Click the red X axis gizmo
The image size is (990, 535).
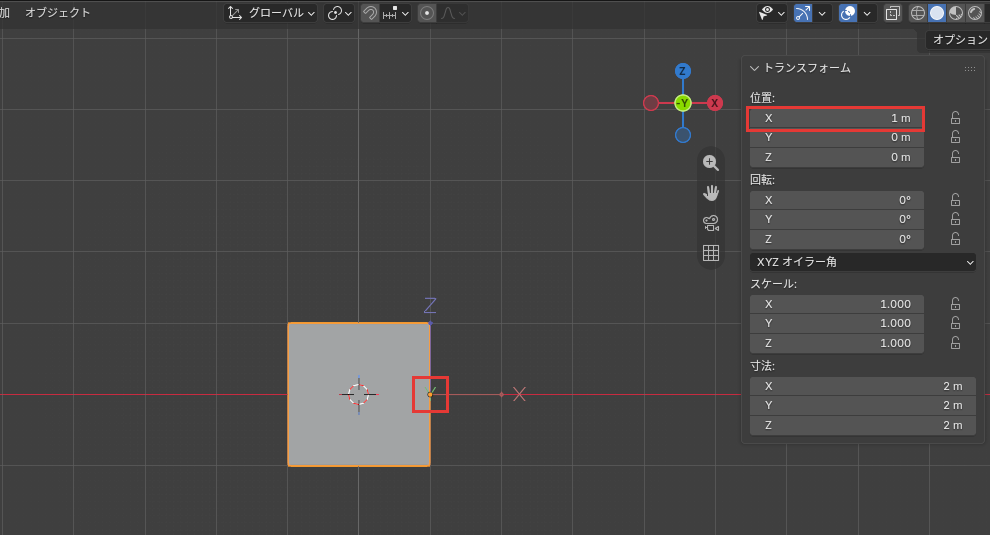715,103
